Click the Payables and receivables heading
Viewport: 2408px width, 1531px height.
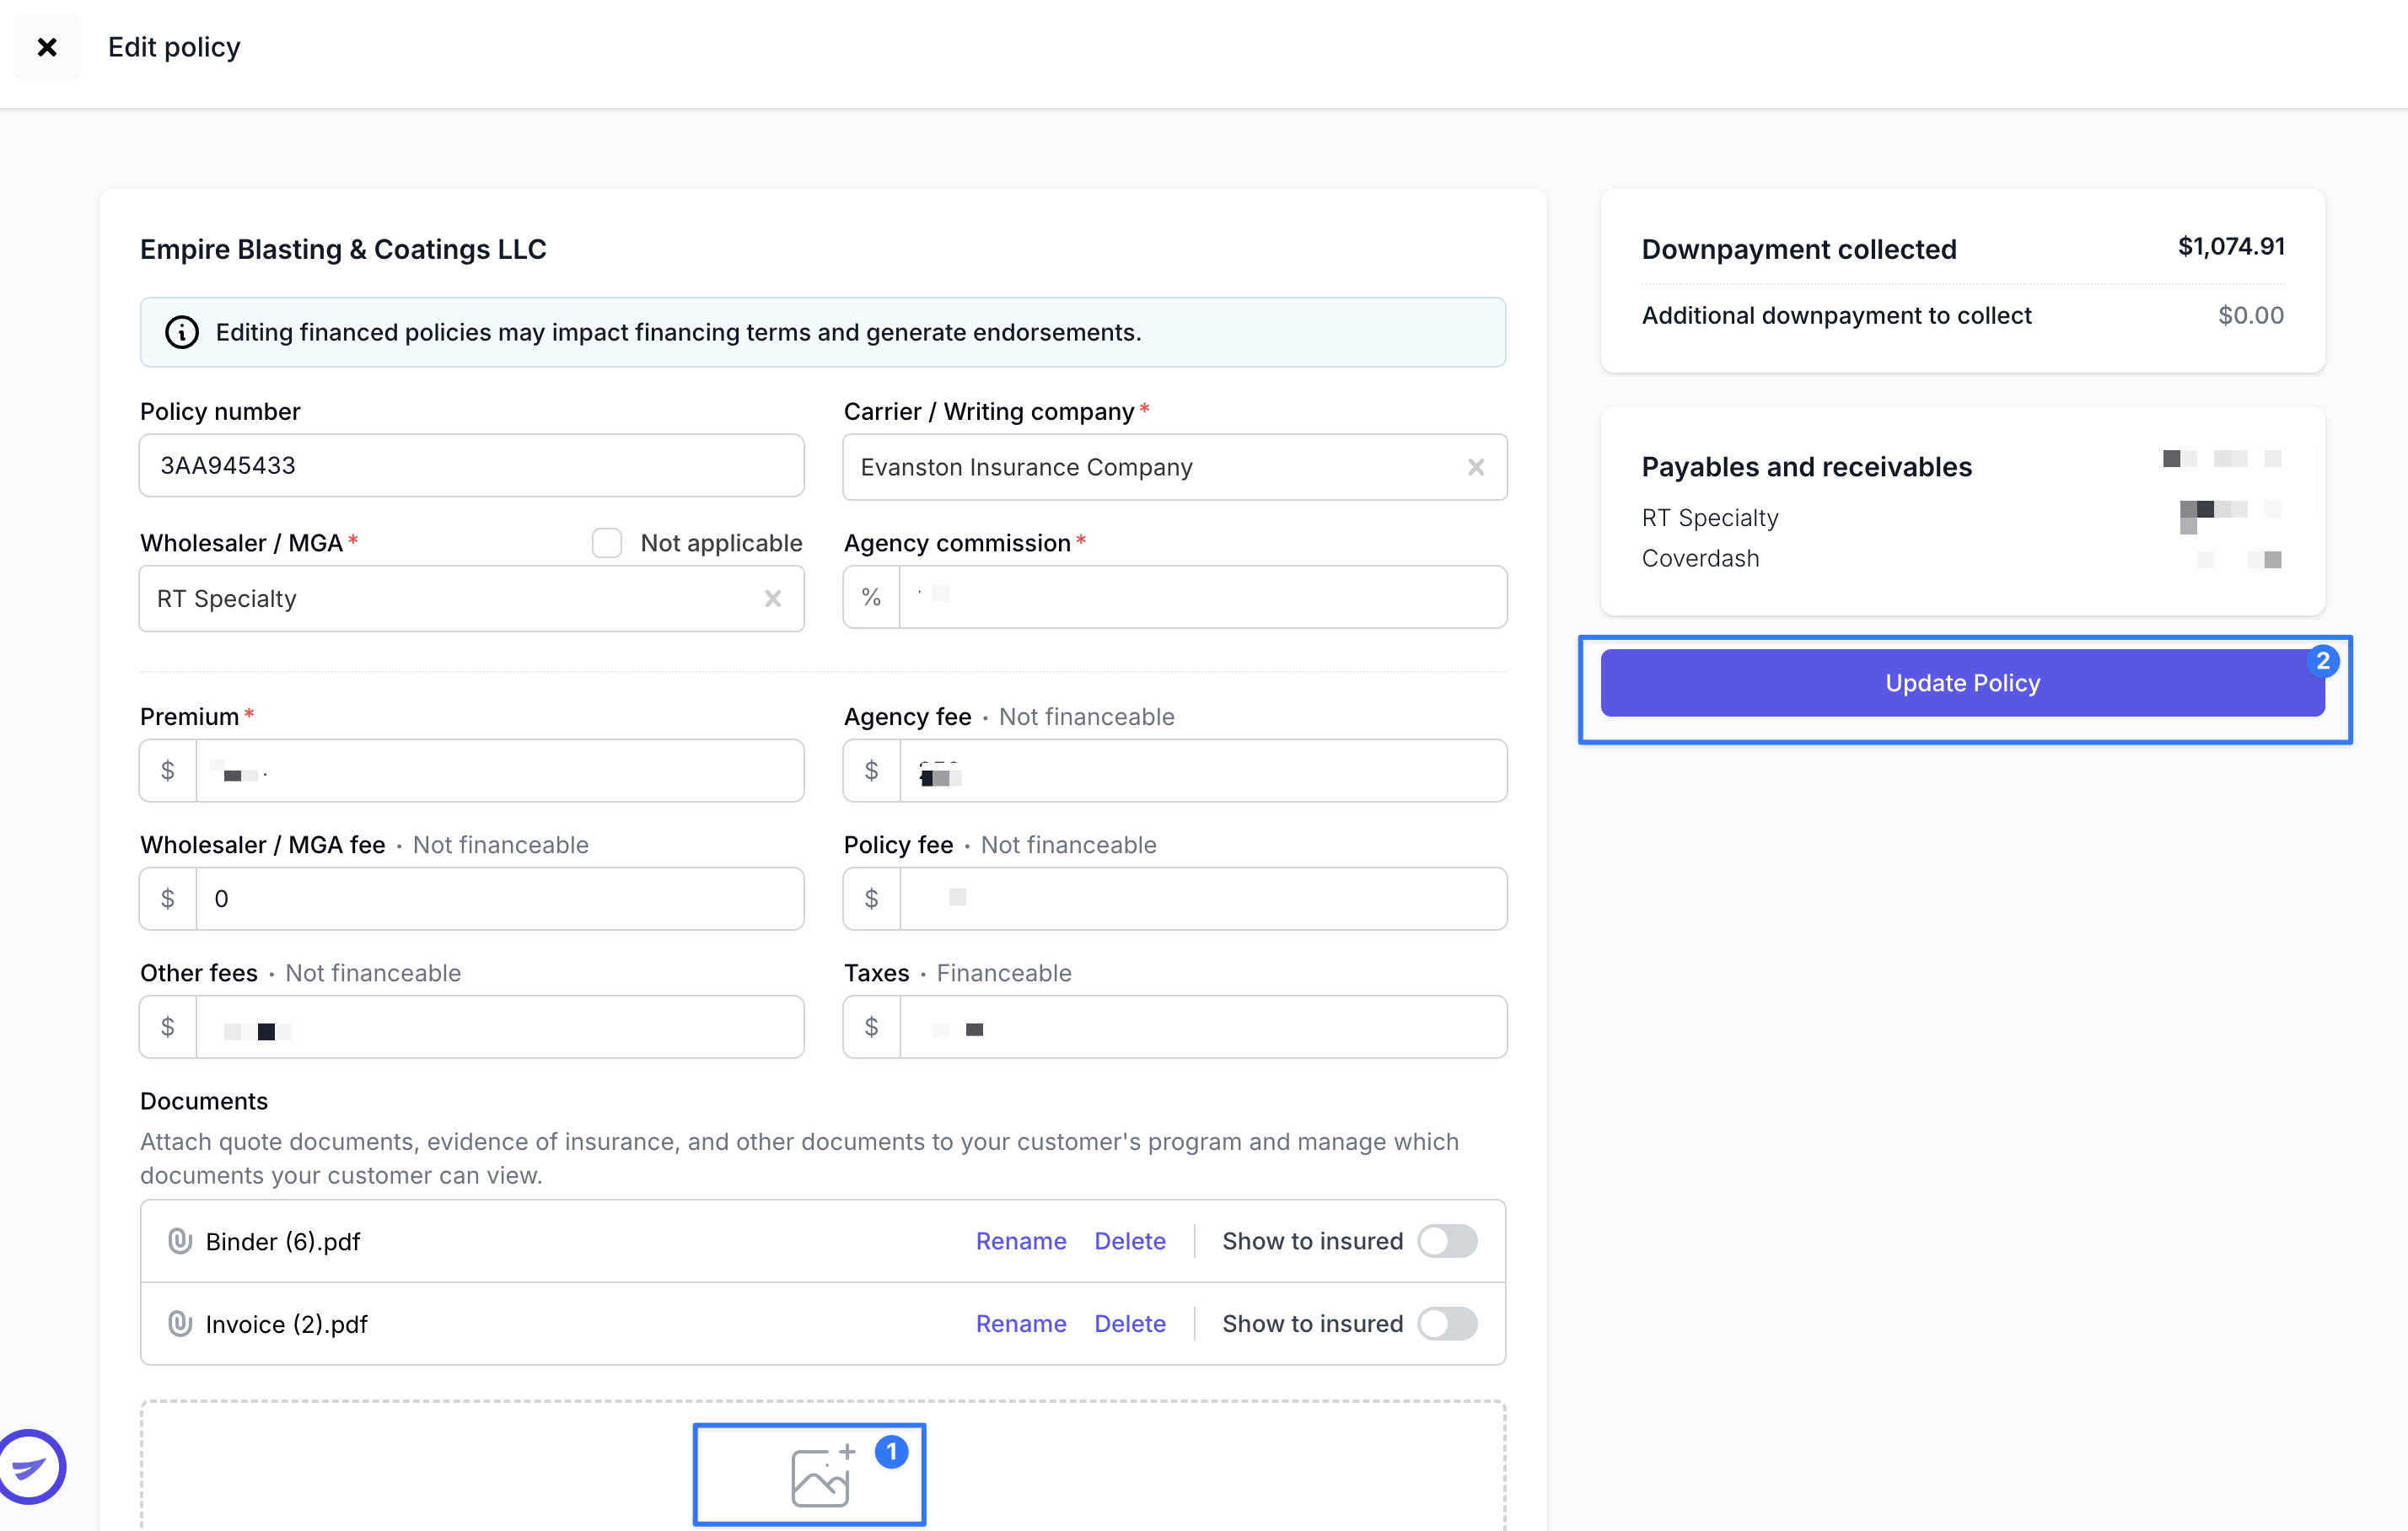[1806, 467]
